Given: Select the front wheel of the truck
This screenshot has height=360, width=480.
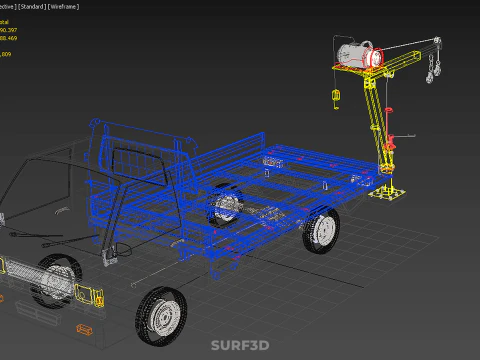Looking at the screenshot, I should coord(162,316).
